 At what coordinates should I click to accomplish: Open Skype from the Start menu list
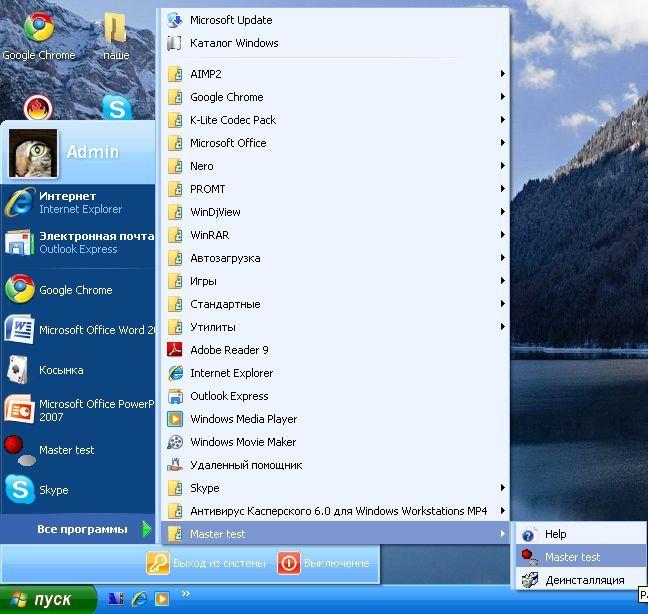[78, 490]
